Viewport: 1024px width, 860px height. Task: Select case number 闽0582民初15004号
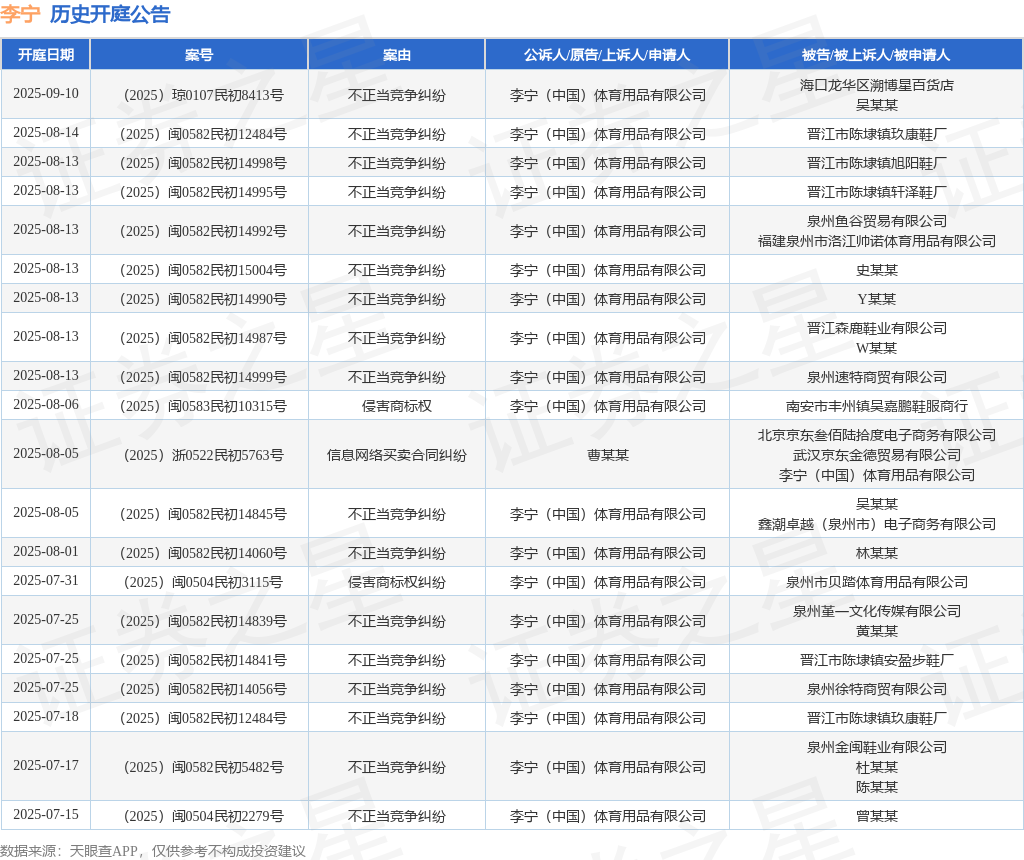pyautogui.click(x=203, y=270)
